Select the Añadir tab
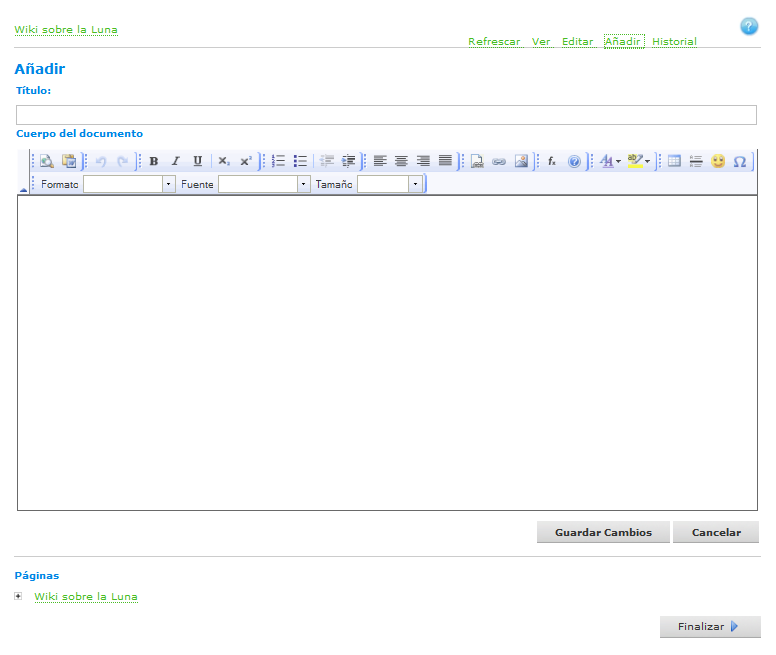Screen dimensions: 776x655 [624, 42]
